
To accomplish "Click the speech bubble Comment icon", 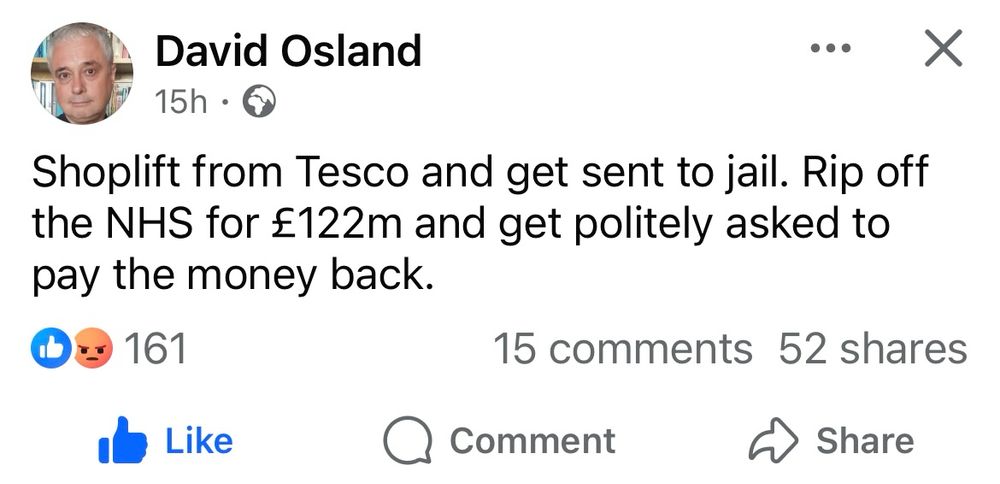I will click(408, 441).
